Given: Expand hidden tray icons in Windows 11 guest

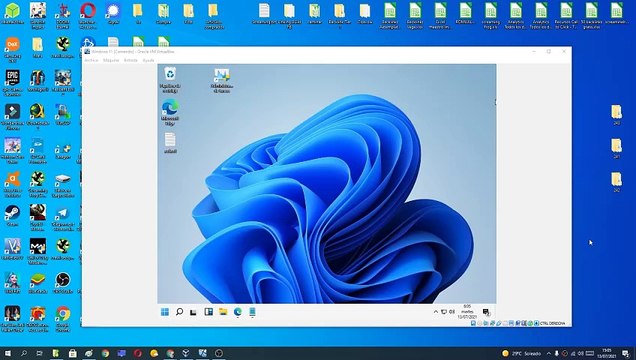Looking at the screenshot, I should click(436, 312).
